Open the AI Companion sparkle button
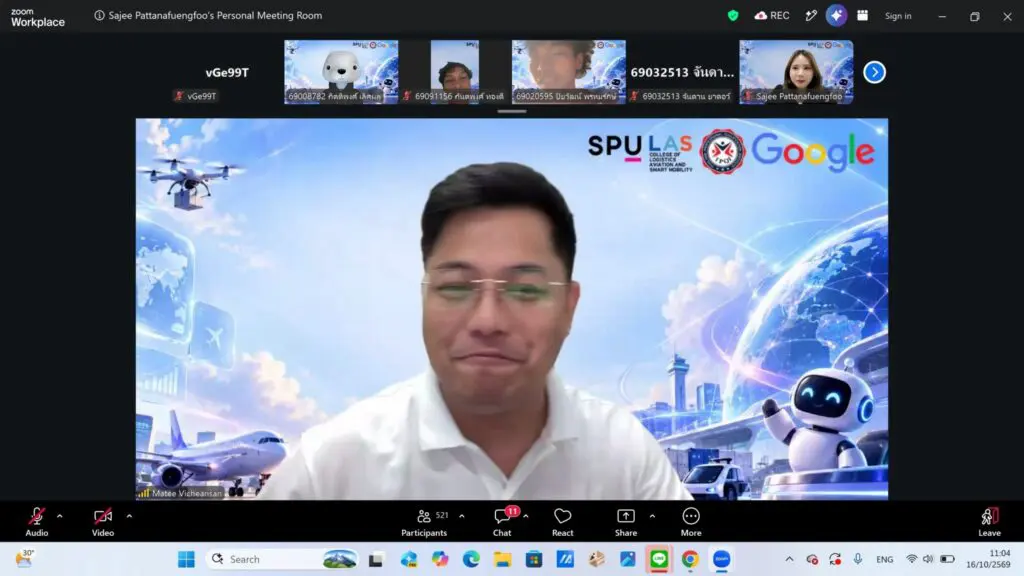 837,16
